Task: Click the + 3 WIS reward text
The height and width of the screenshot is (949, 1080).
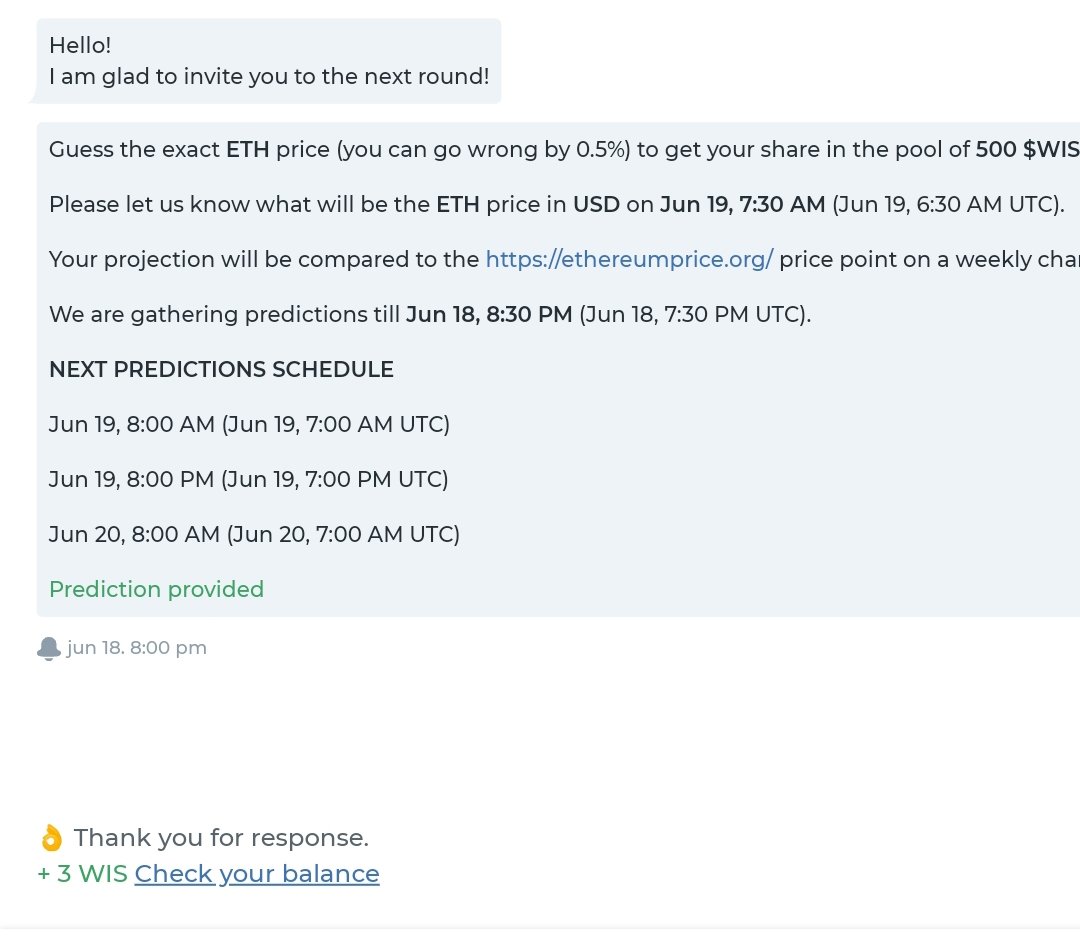Action: [83, 873]
